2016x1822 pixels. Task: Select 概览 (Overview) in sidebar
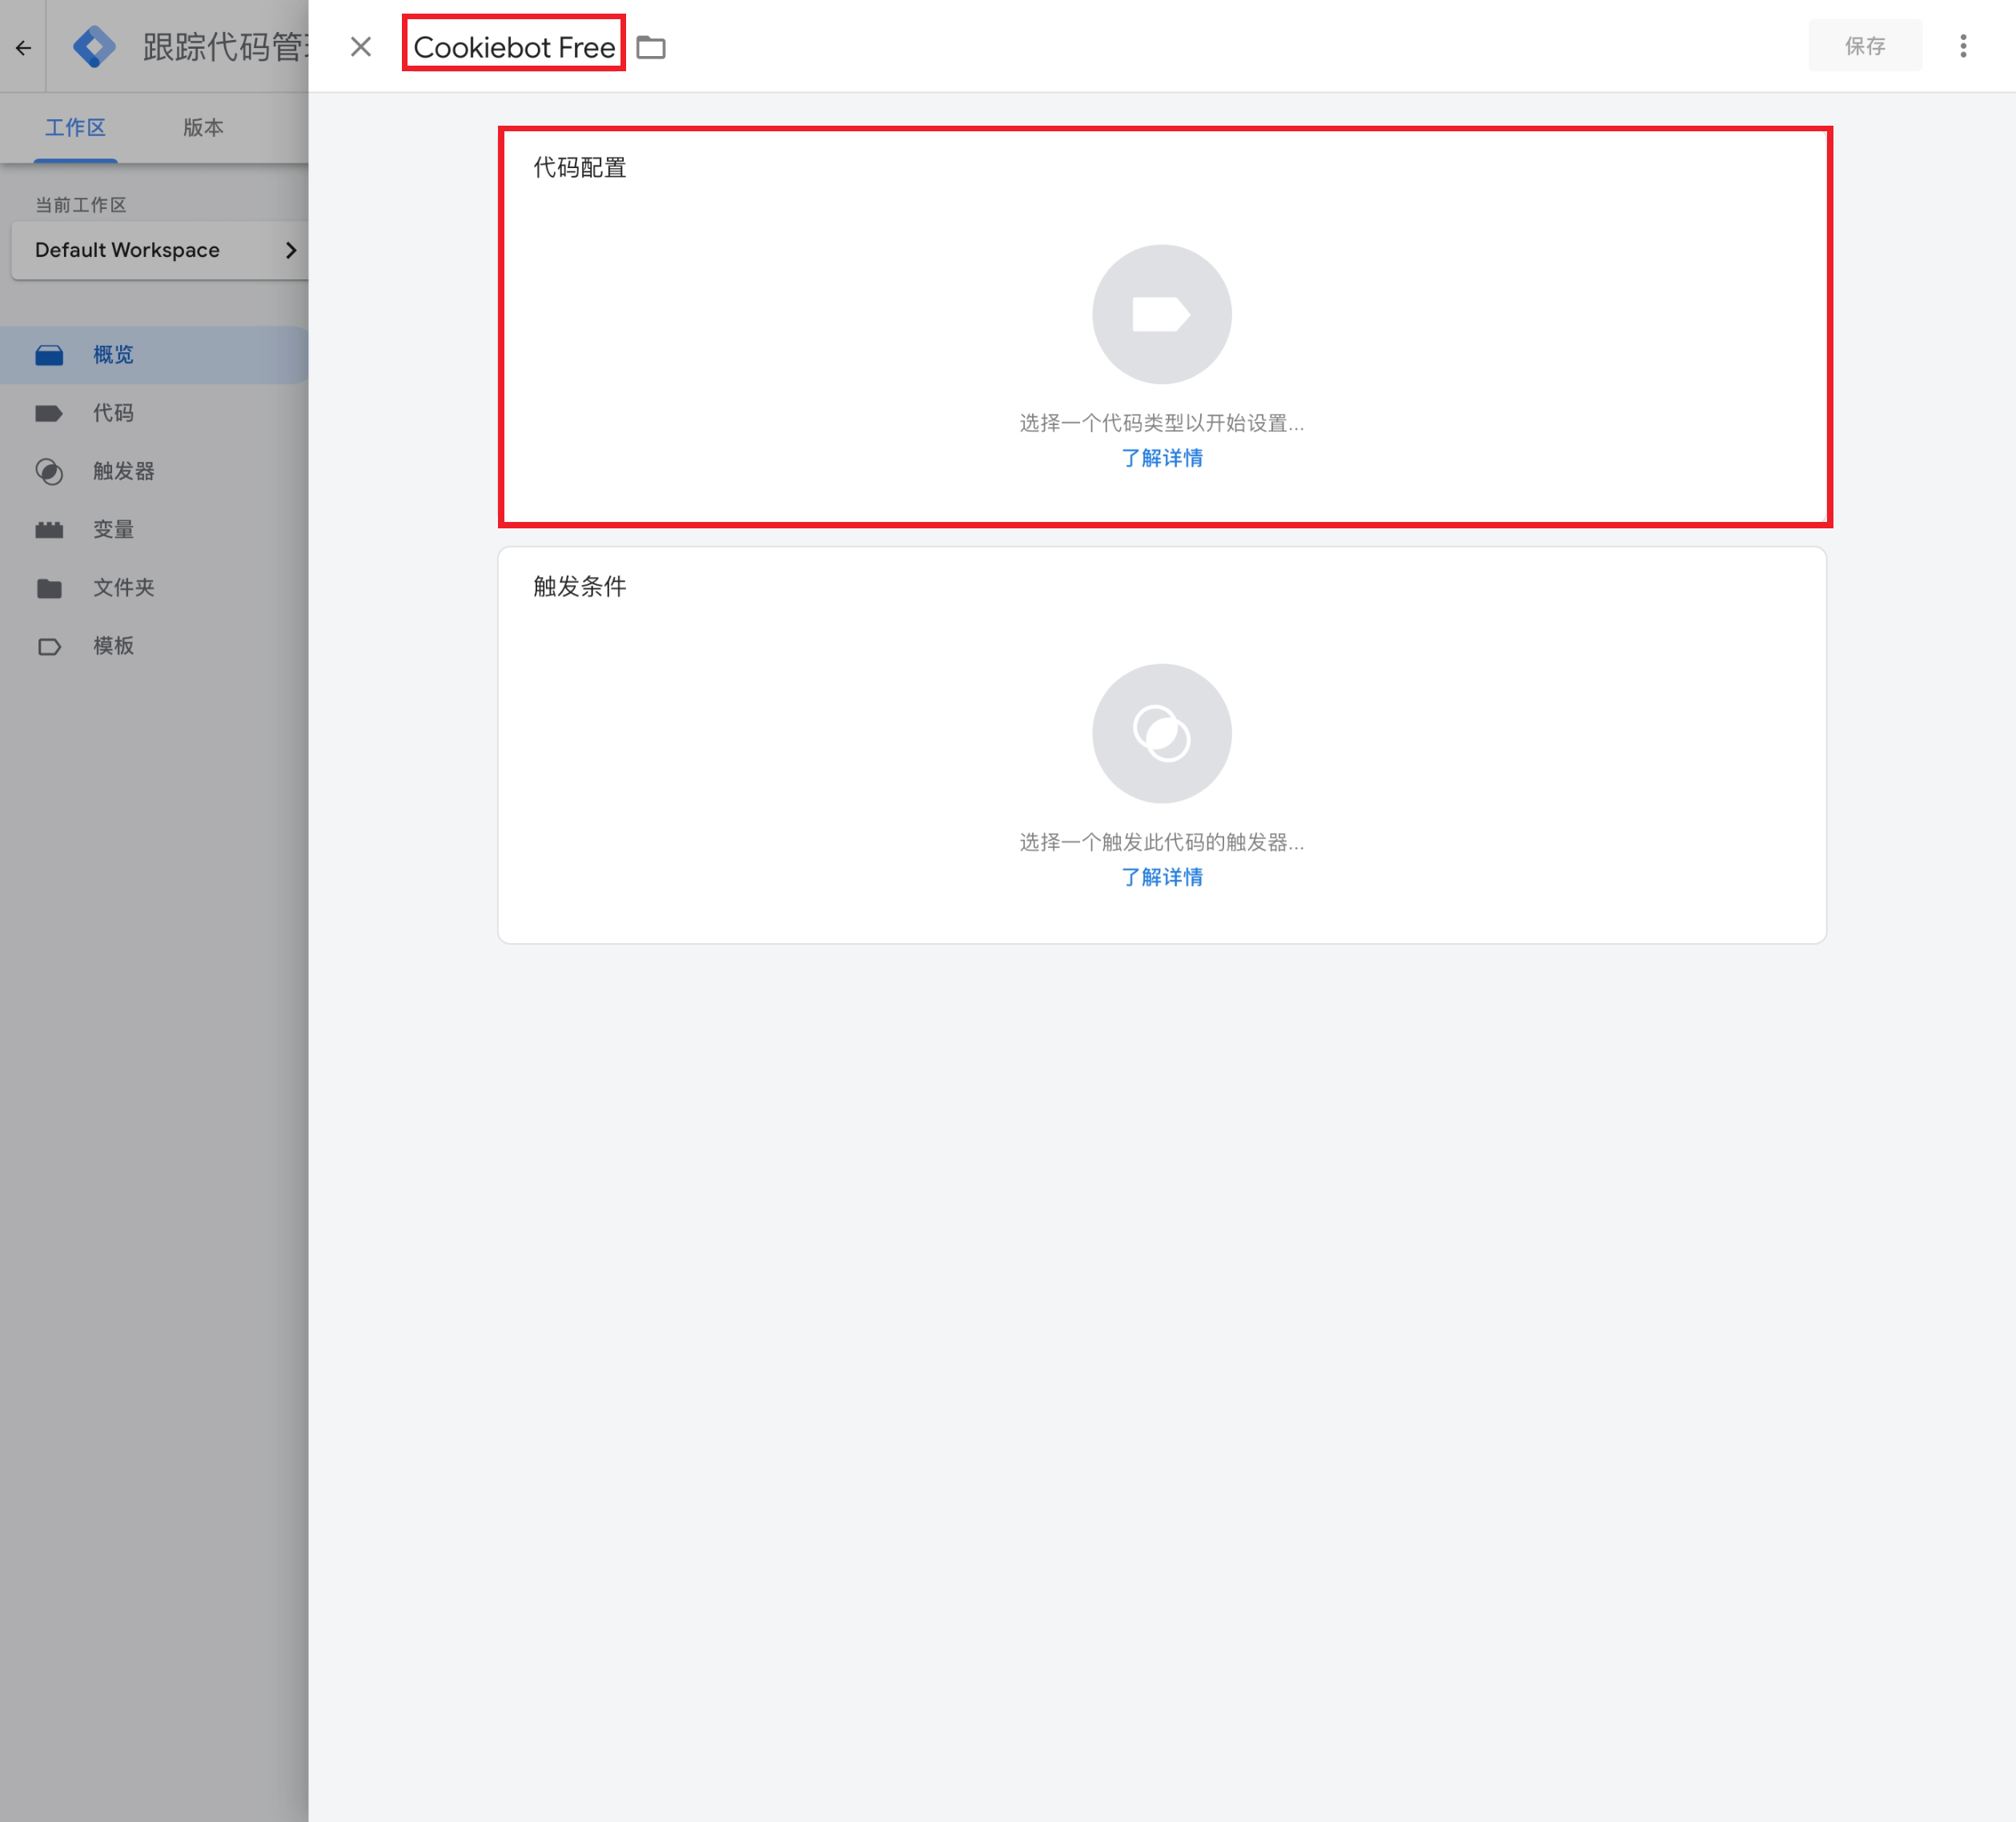click(113, 355)
